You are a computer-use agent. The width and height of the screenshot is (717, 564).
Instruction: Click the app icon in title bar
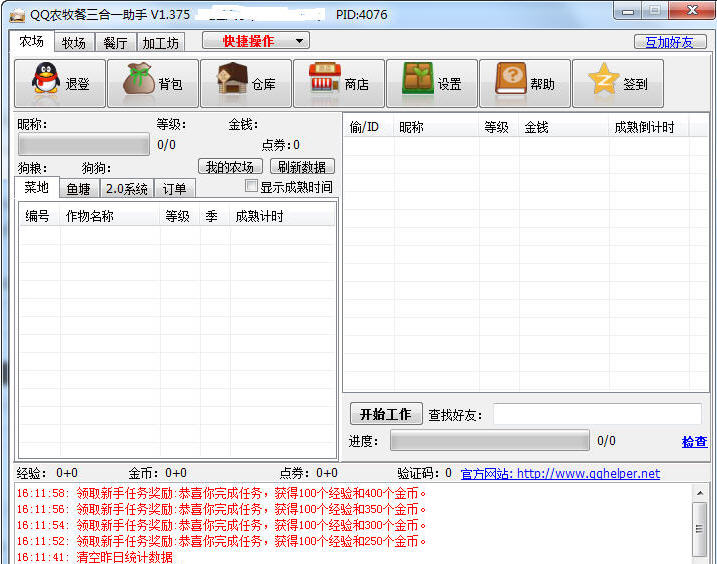click(x=17, y=15)
